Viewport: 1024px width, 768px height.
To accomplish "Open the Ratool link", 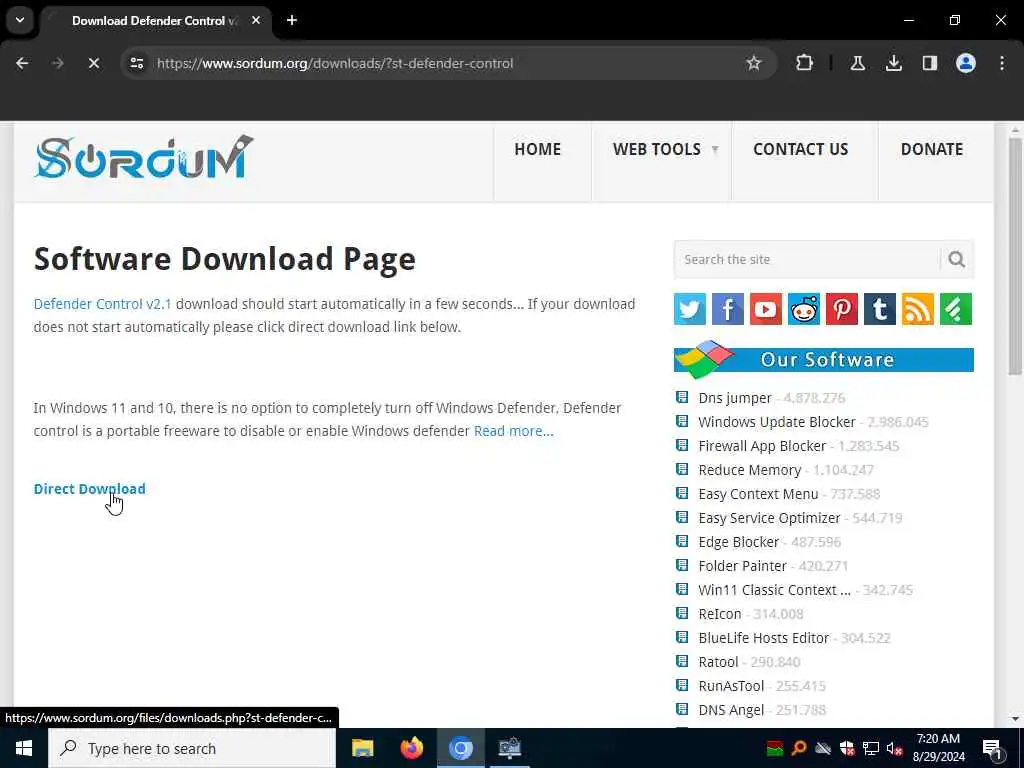I will click(x=718, y=662).
